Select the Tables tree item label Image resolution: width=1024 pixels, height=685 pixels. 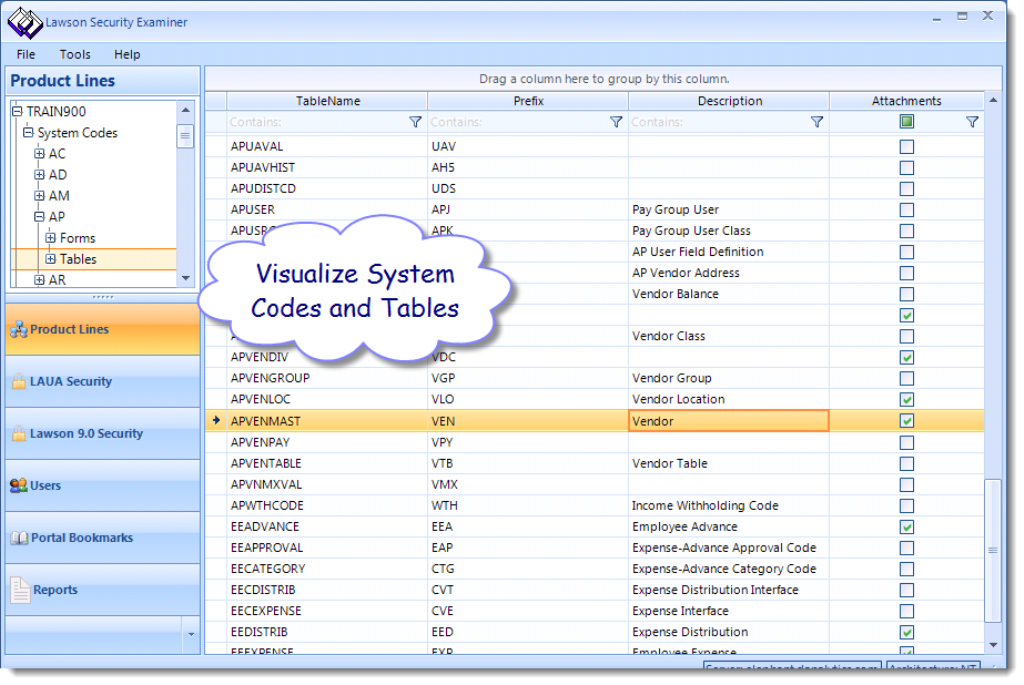78,259
